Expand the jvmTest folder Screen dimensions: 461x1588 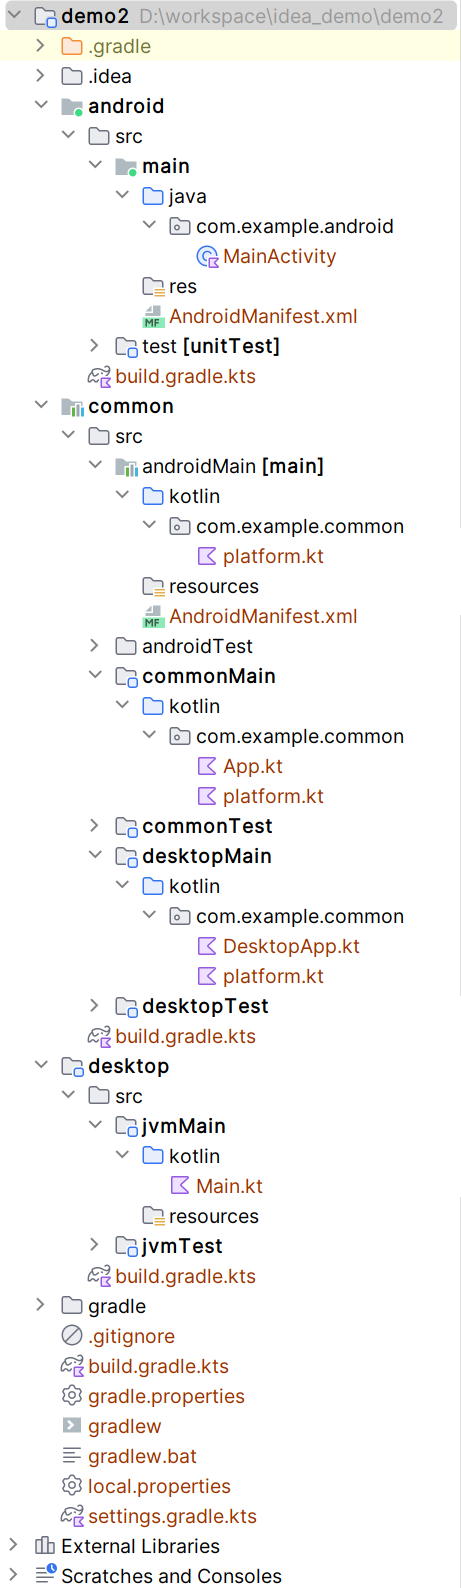click(x=94, y=1245)
